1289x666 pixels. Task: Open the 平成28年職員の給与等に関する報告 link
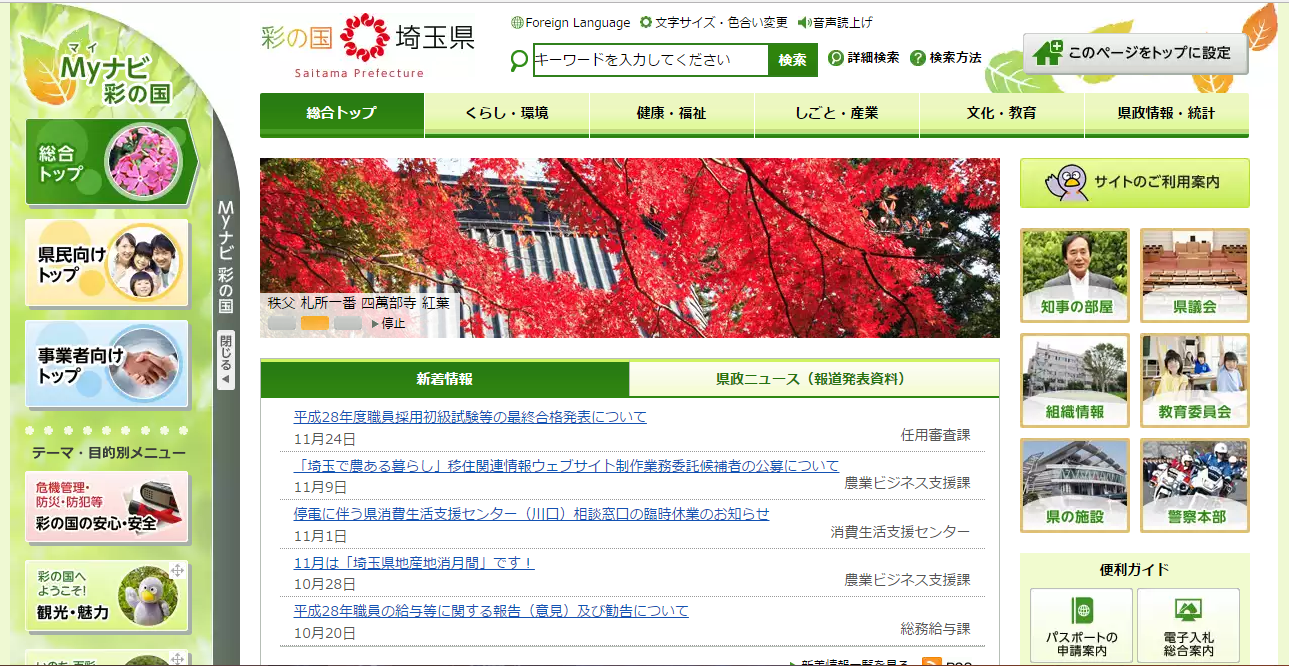(491, 611)
